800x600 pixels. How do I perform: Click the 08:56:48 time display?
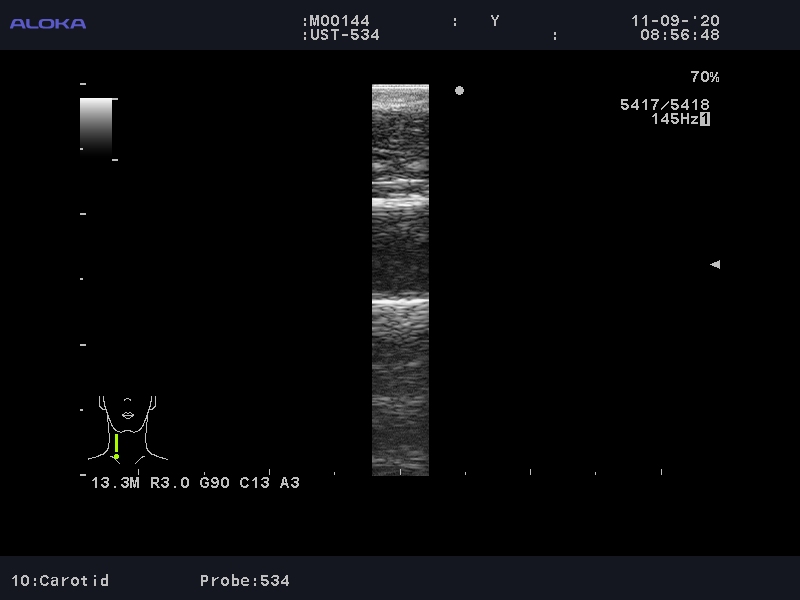point(679,35)
